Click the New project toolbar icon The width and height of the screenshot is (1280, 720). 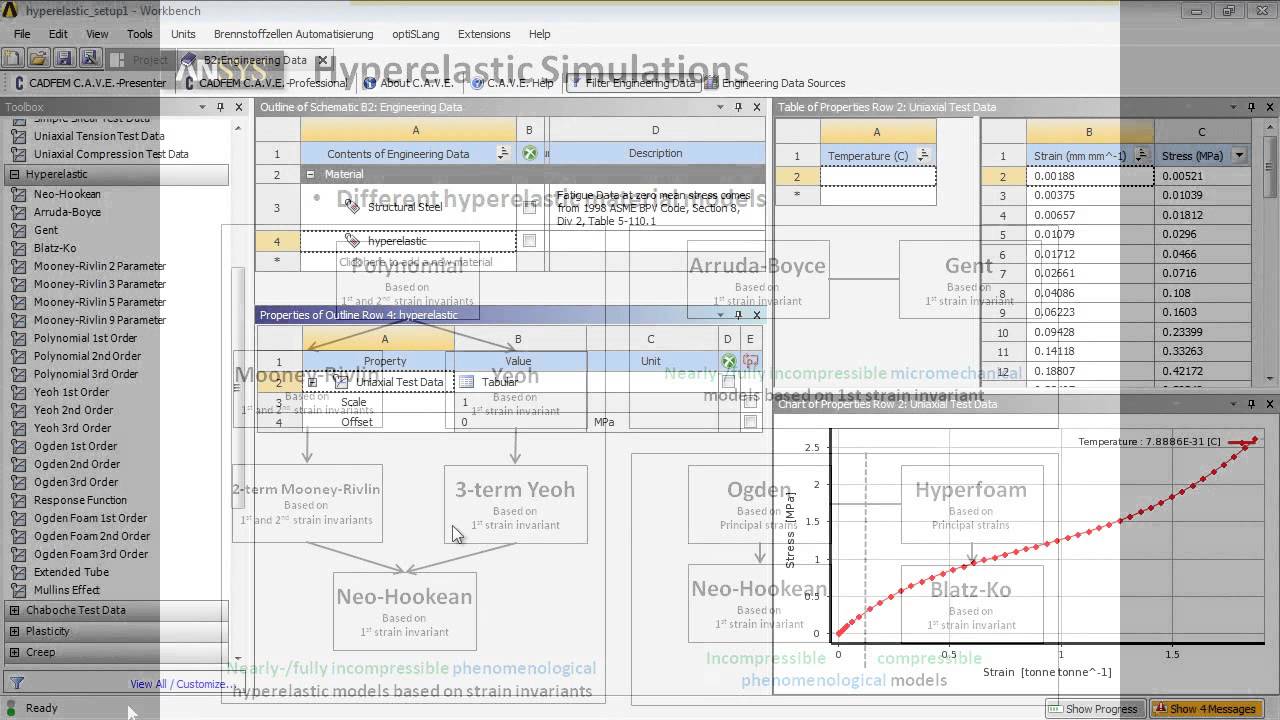coord(14,59)
